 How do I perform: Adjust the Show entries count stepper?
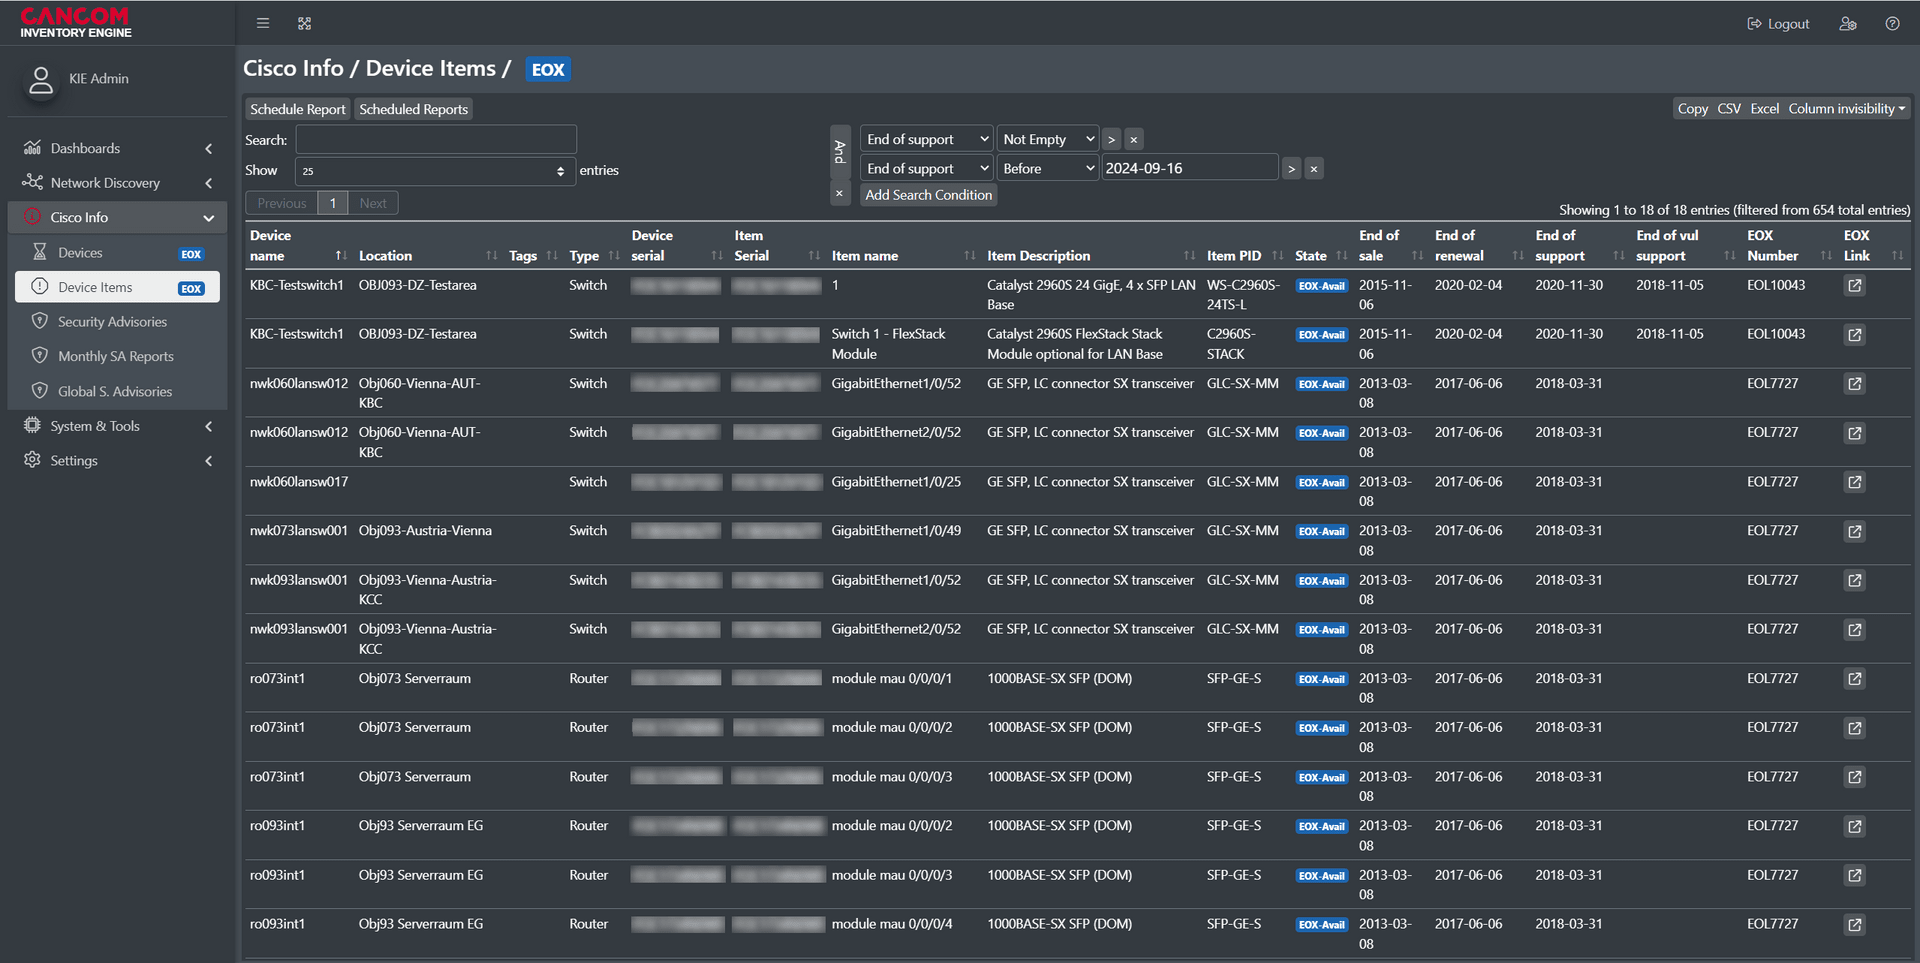pyautogui.click(x=560, y=171)
